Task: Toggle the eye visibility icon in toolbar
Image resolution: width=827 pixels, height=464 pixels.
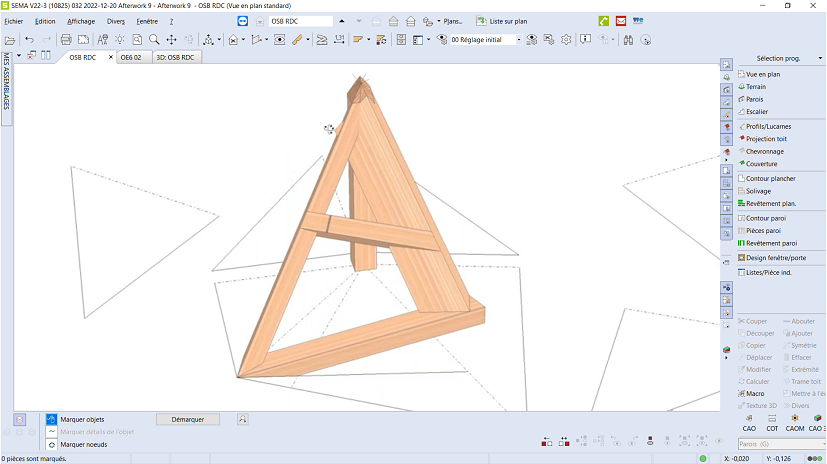Action: 279,40
